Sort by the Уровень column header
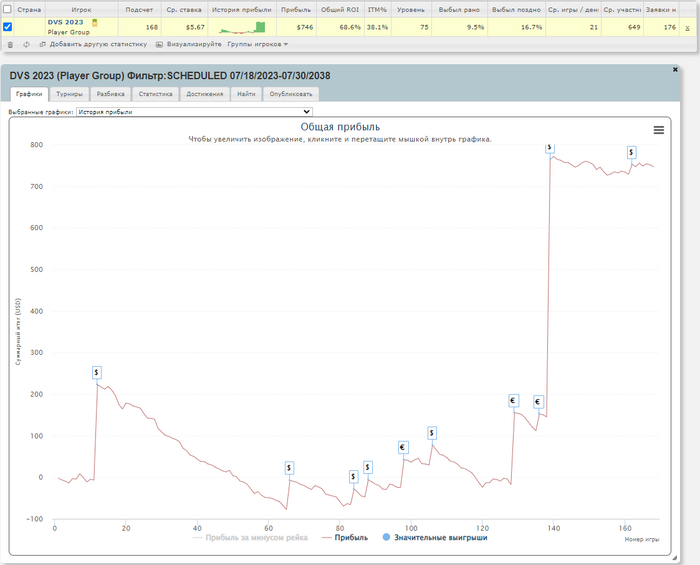The width and height of the screenshot is (700, 565). click(411, 9)
